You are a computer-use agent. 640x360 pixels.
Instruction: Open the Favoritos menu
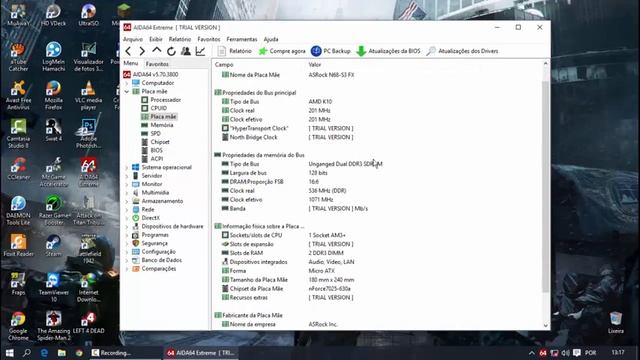209,39
